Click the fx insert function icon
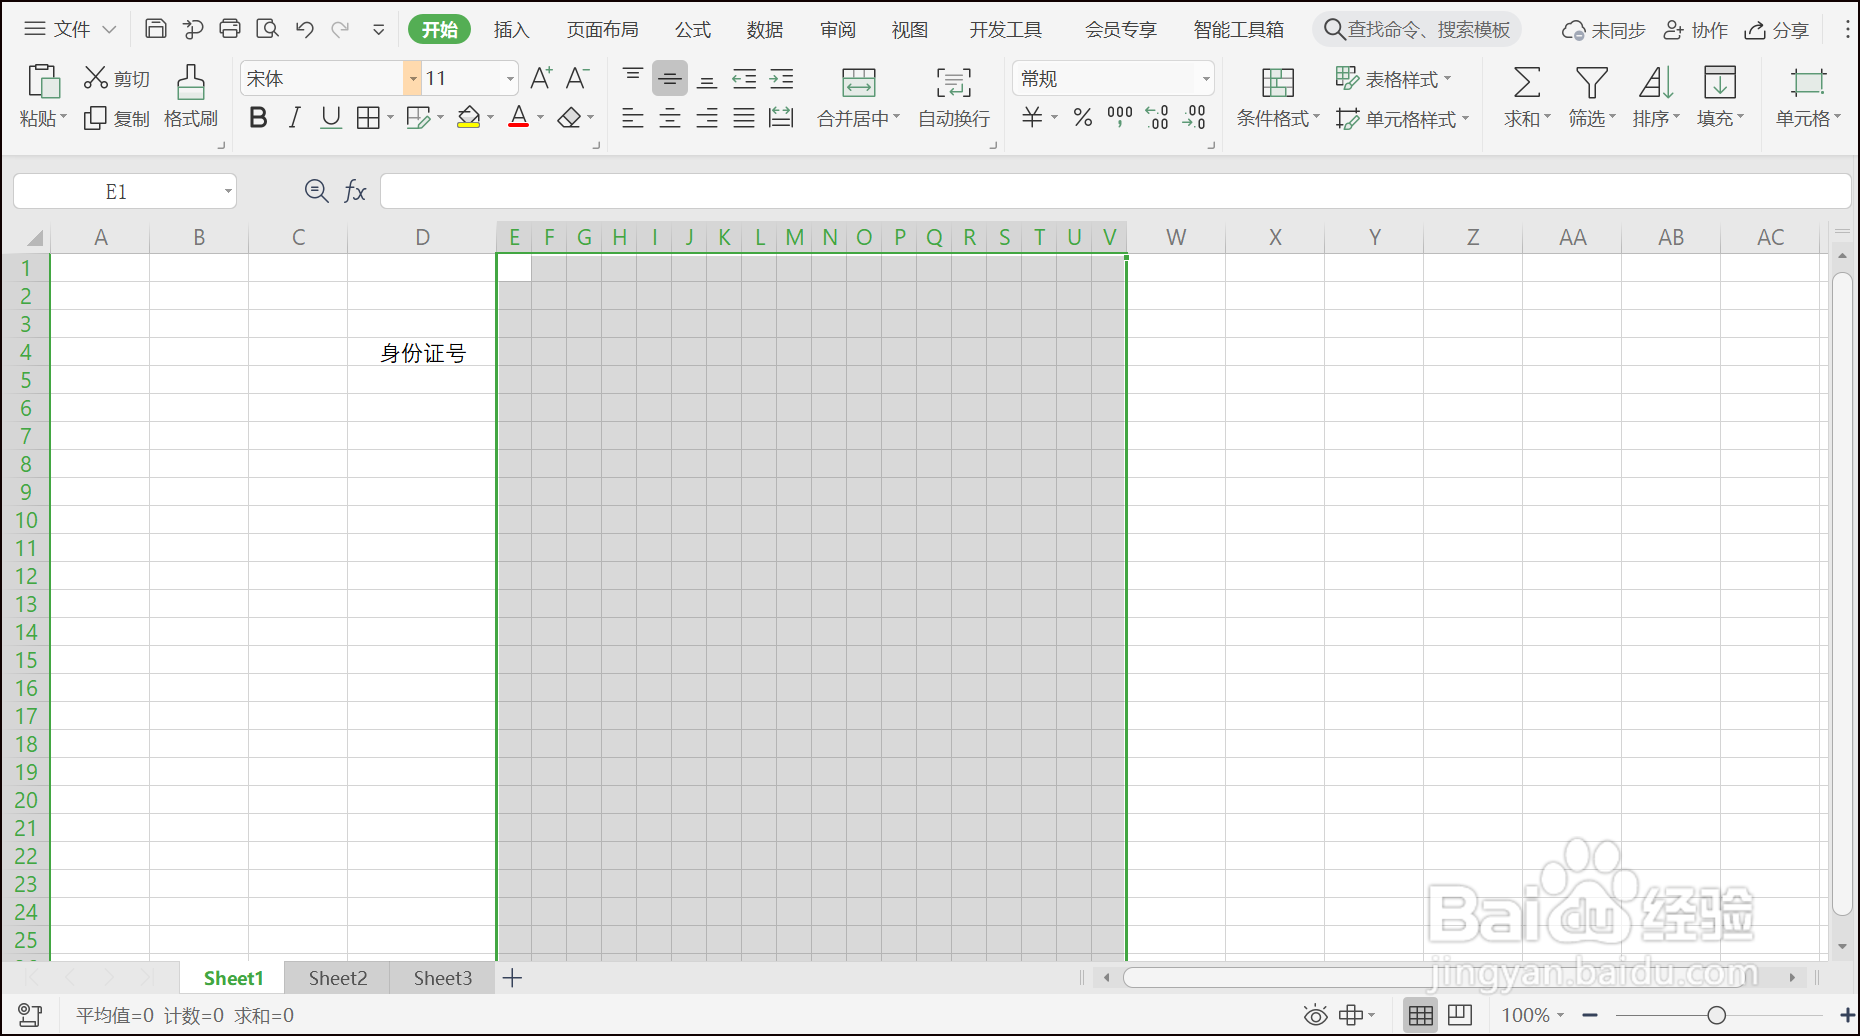This screenshot has width=1860, height=1036. pos(355,191)
